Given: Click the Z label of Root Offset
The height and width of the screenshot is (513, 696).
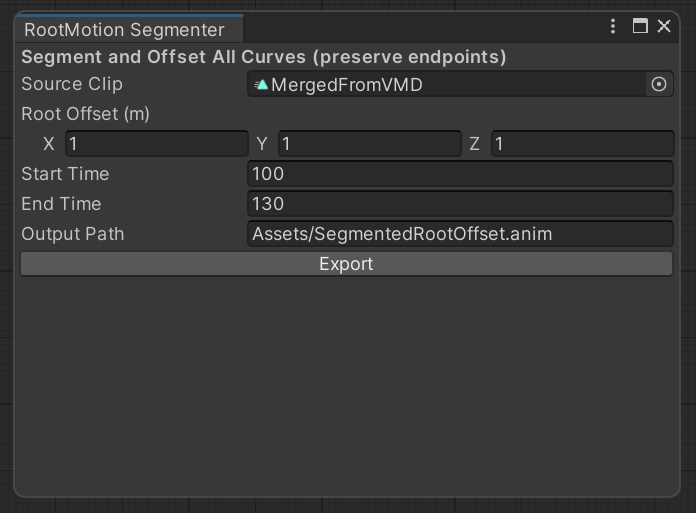Looking at the screenshot, I should coord(475,144).
